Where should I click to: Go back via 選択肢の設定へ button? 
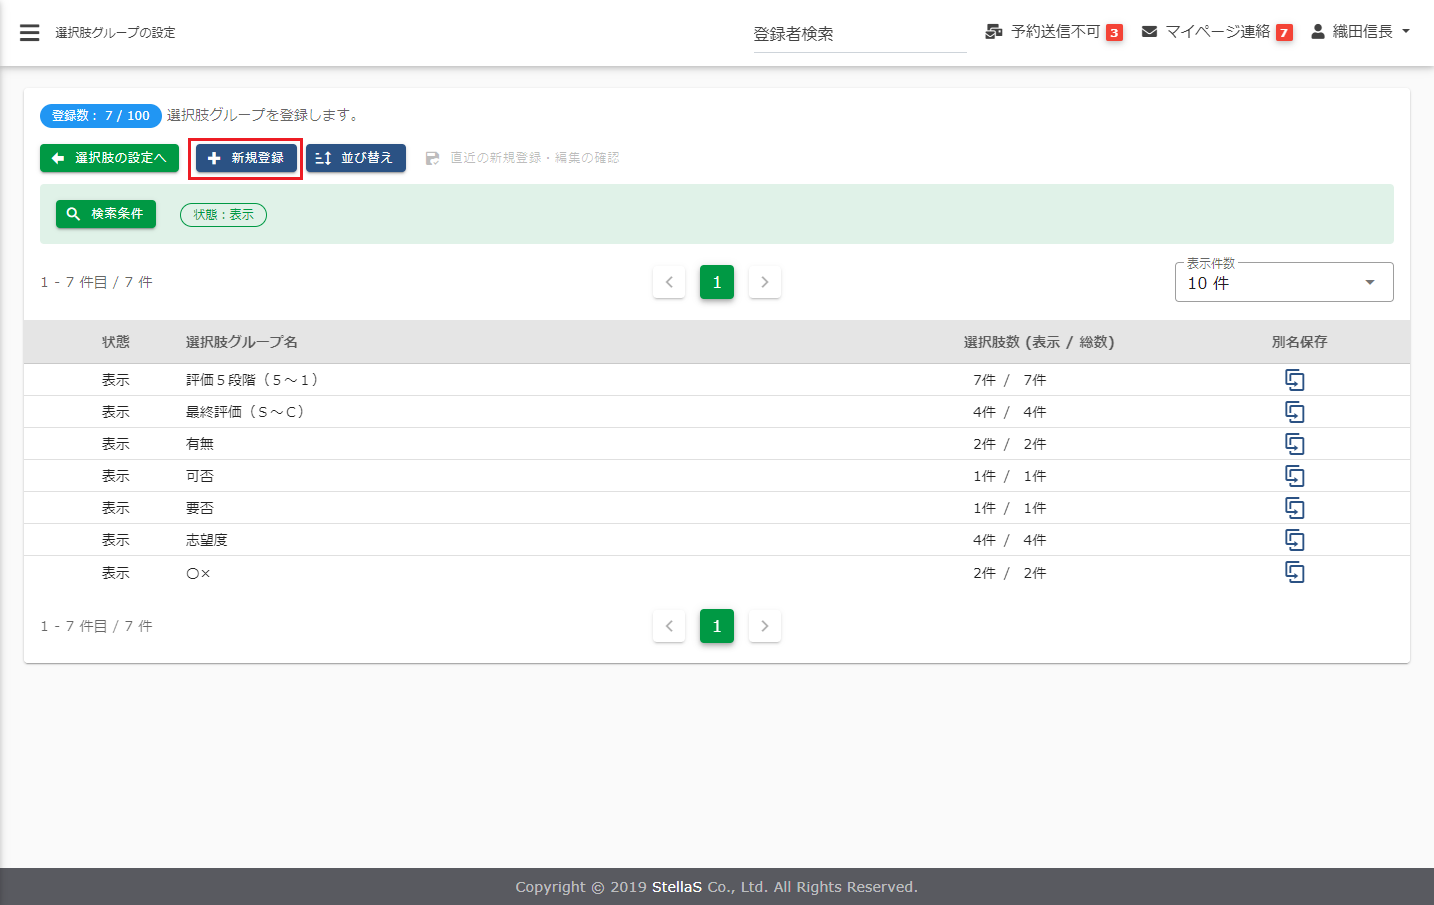point(109,158)
